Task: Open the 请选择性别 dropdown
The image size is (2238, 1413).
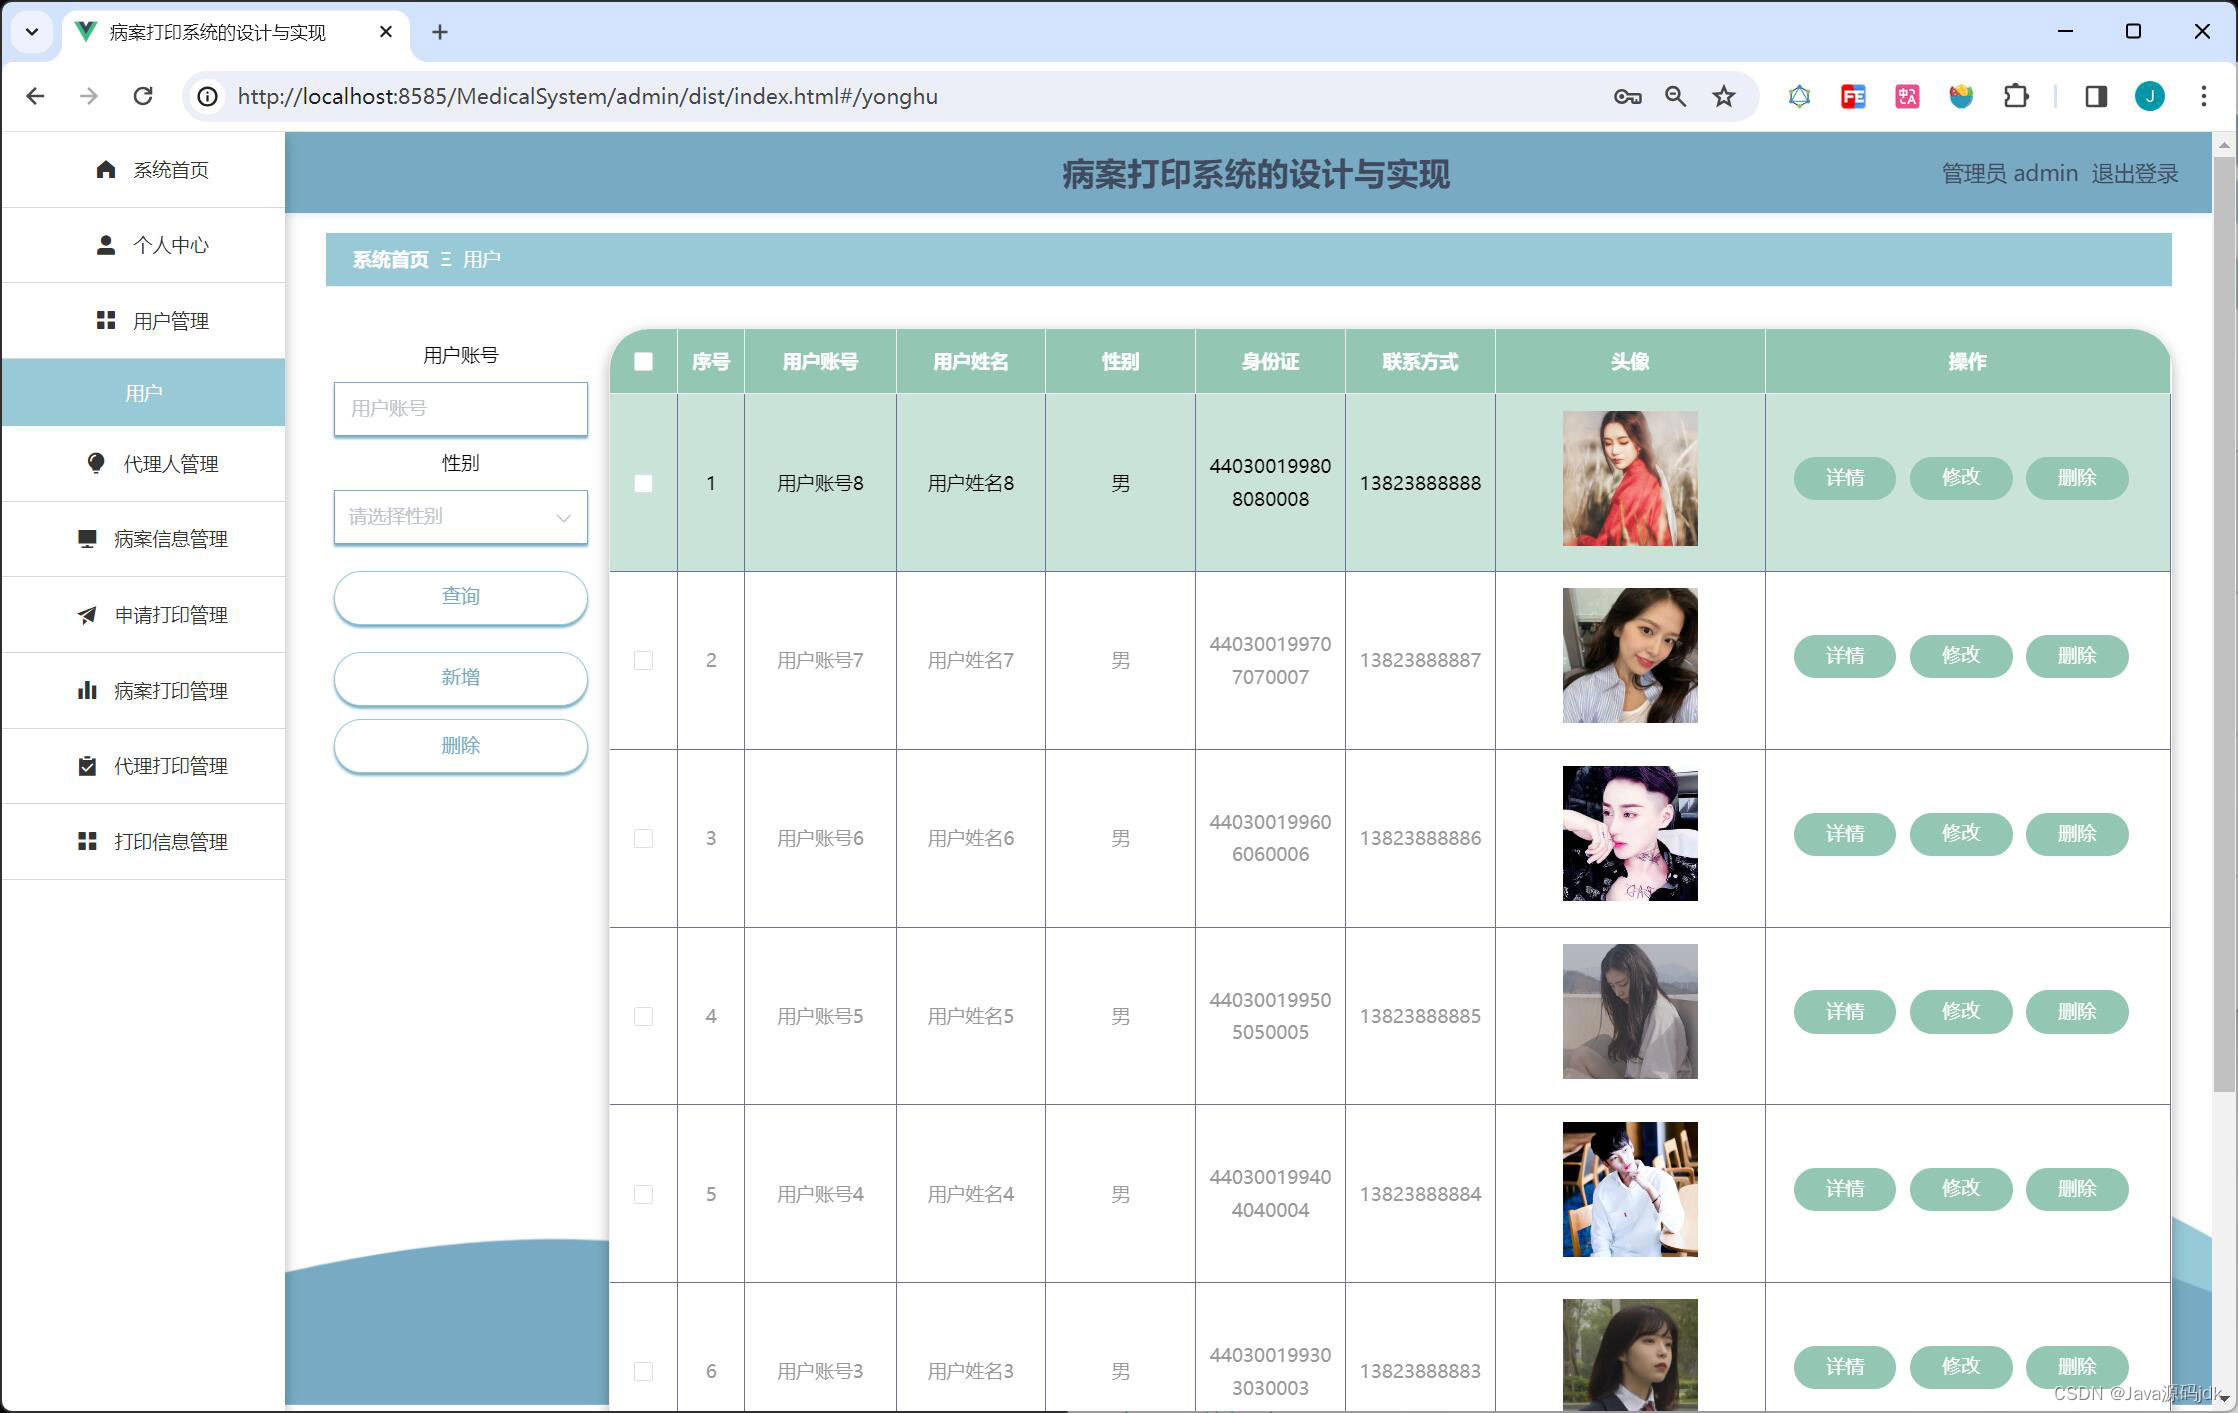Action: tap(460, 517)
